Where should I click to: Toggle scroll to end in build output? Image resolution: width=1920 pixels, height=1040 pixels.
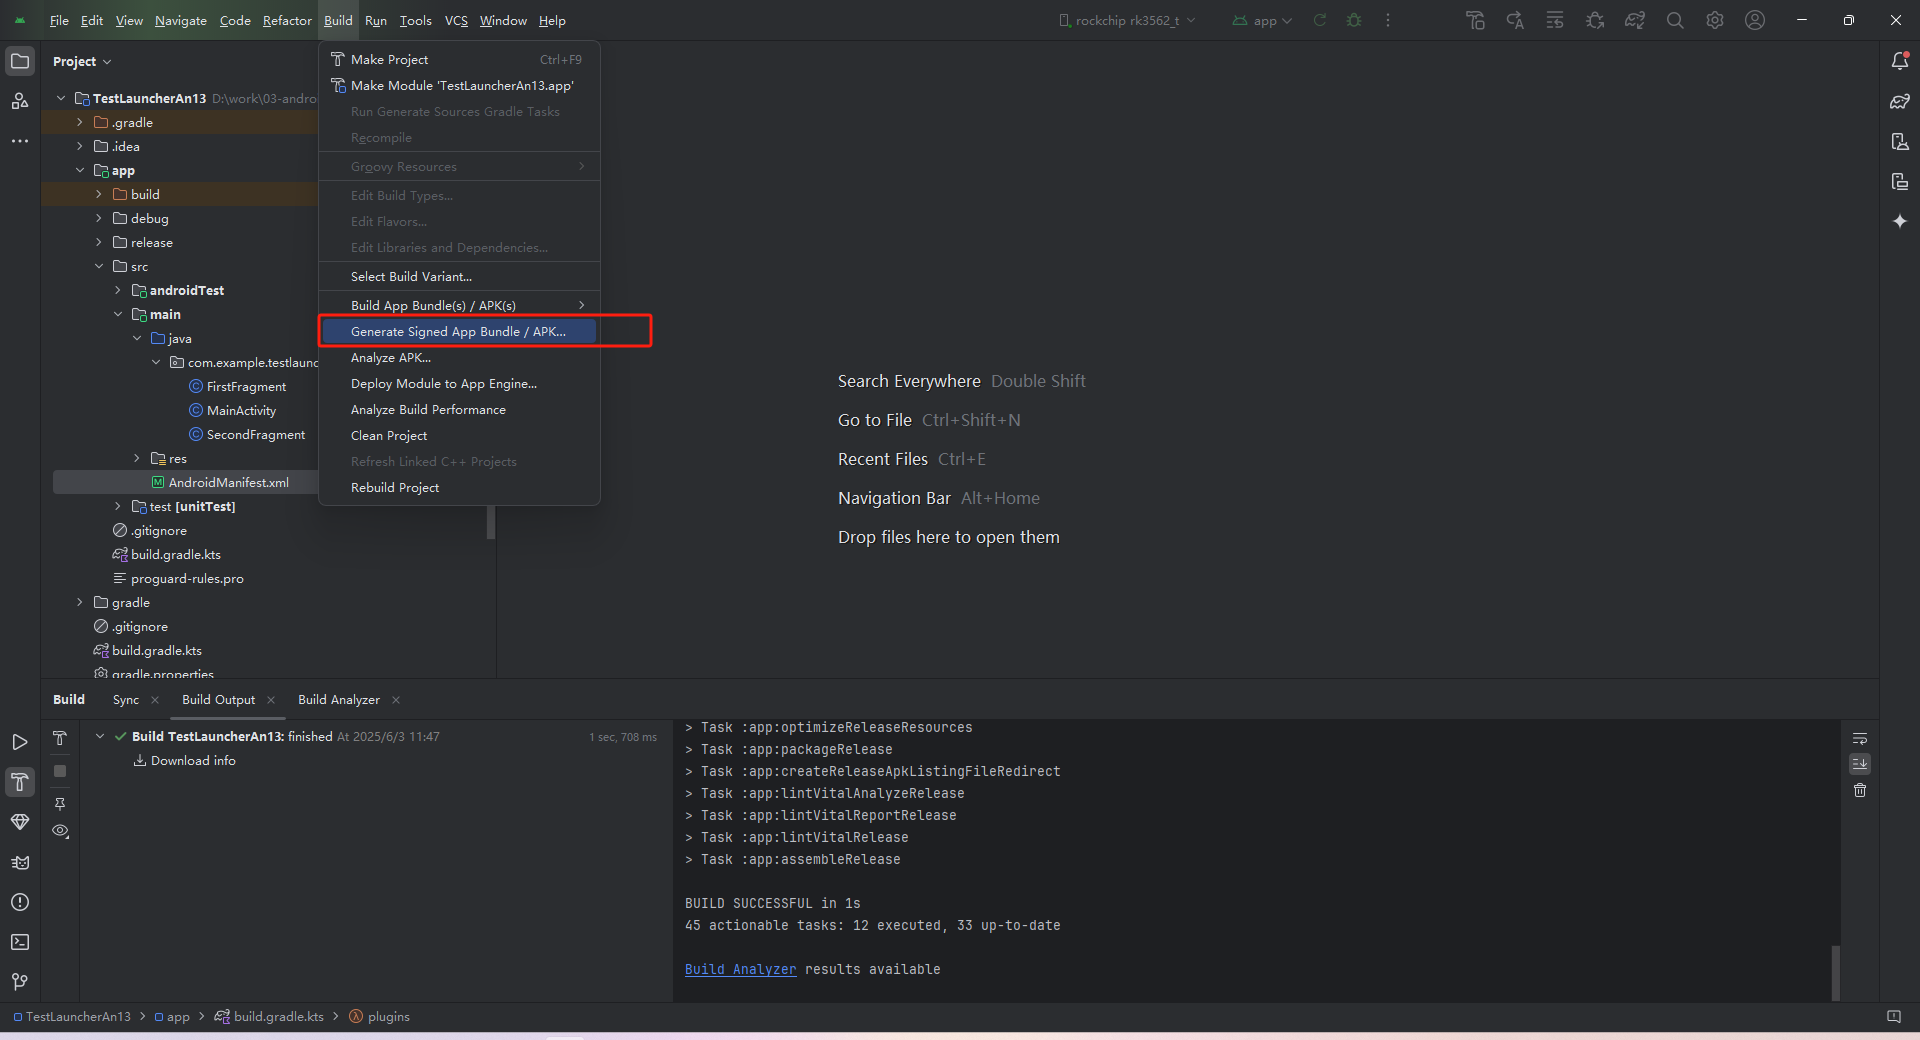pos(1860,764)
